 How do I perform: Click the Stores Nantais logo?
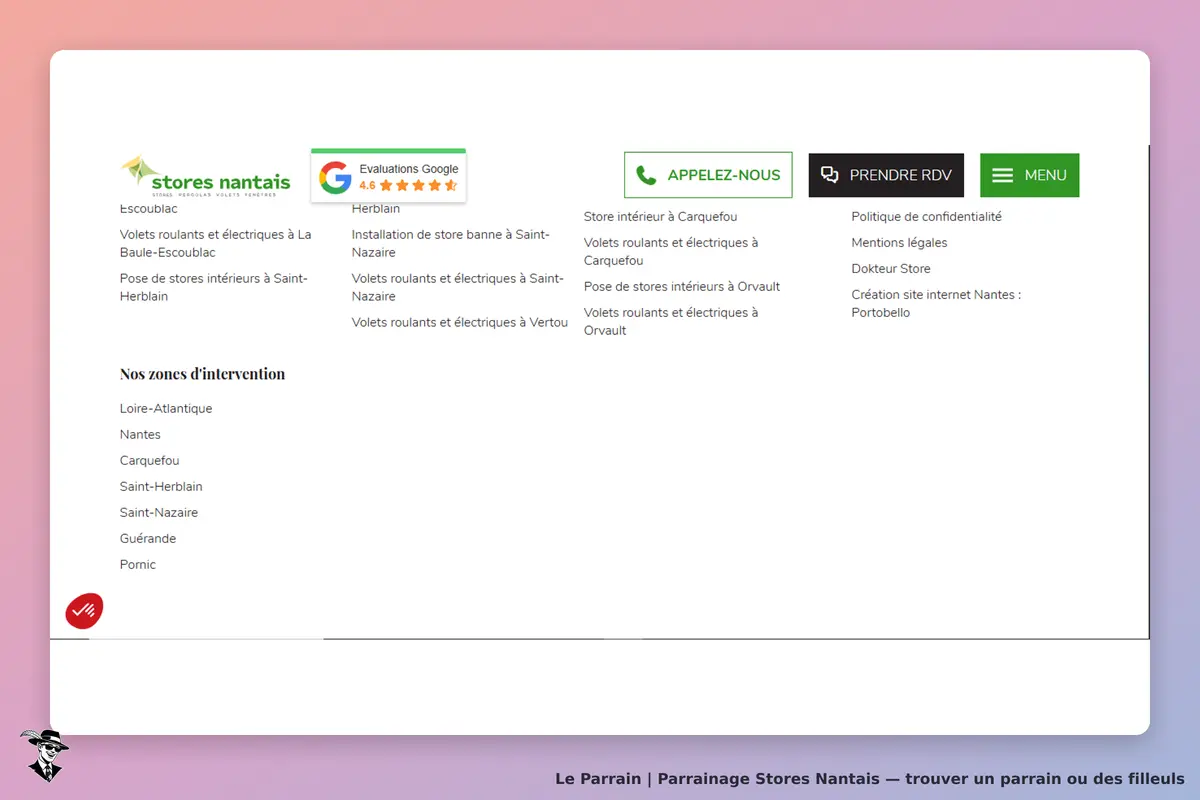206,175
